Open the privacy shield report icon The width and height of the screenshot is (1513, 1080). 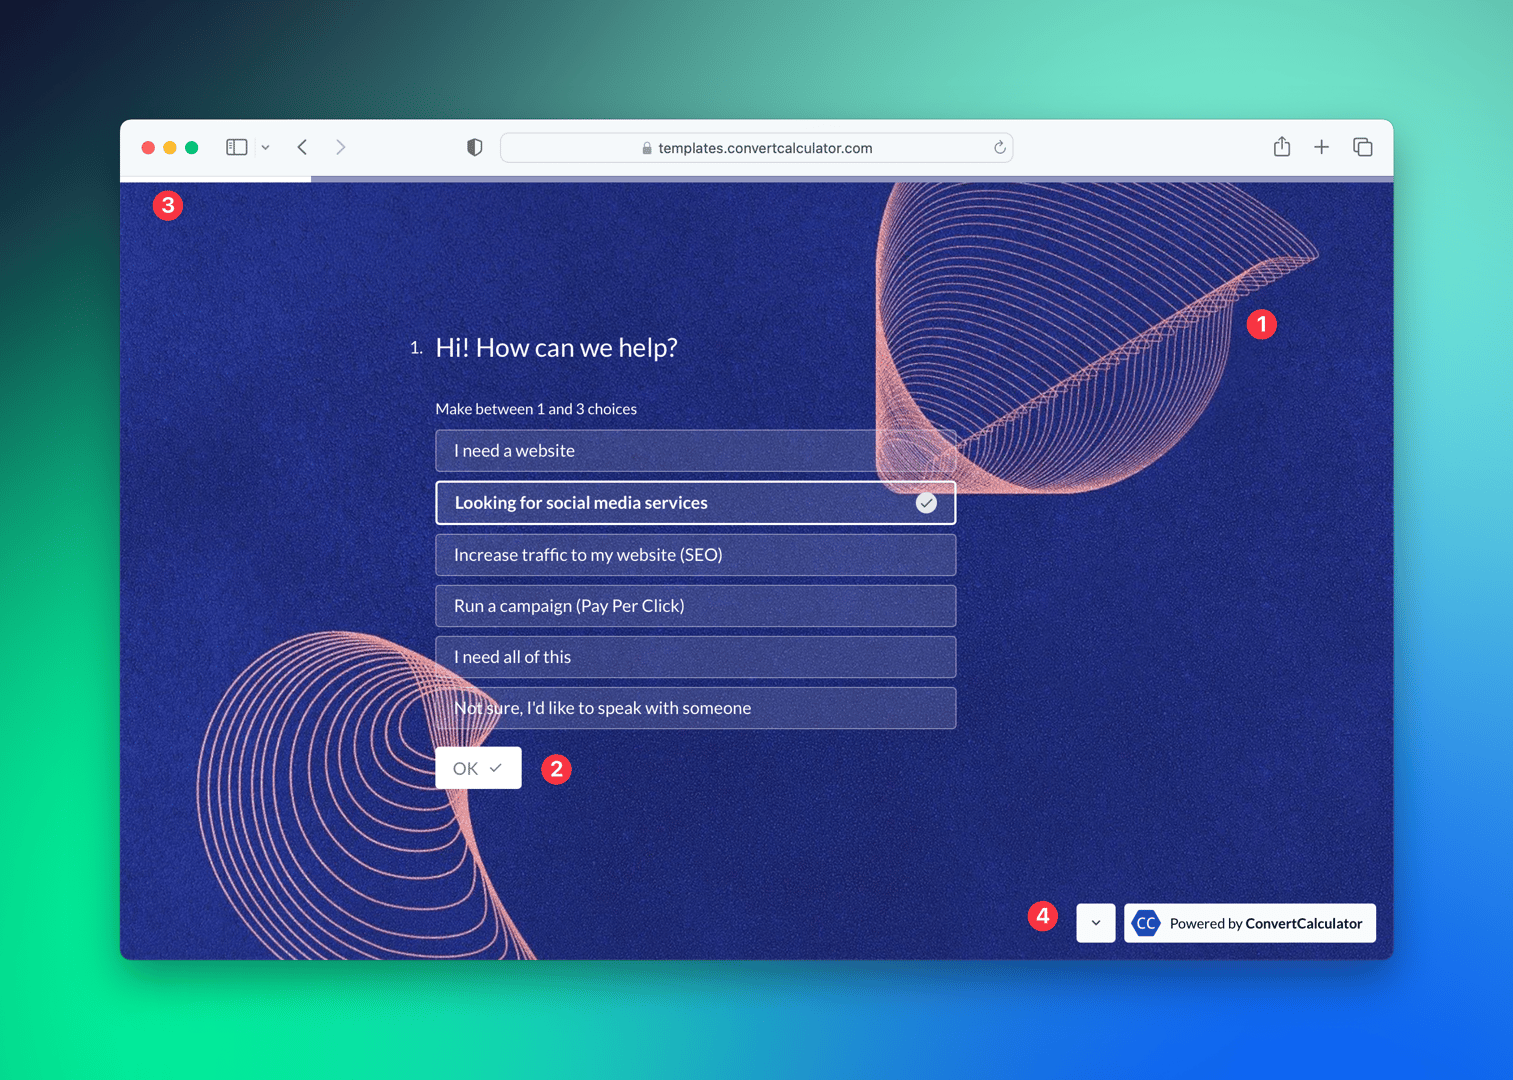coord(475,147)
